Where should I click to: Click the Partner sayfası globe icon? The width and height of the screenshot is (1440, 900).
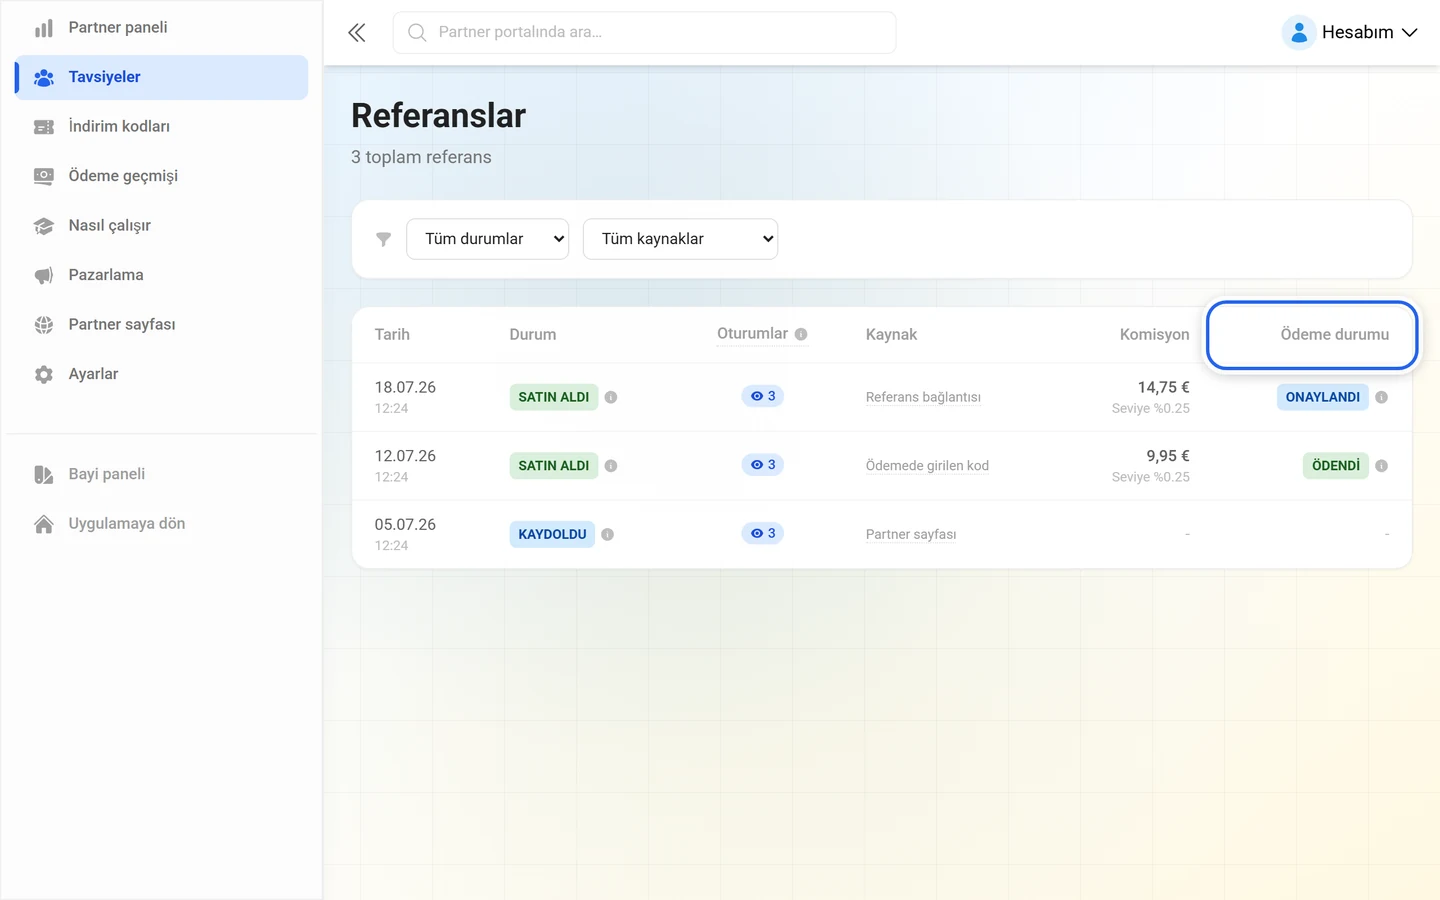[x=44, y=325]
